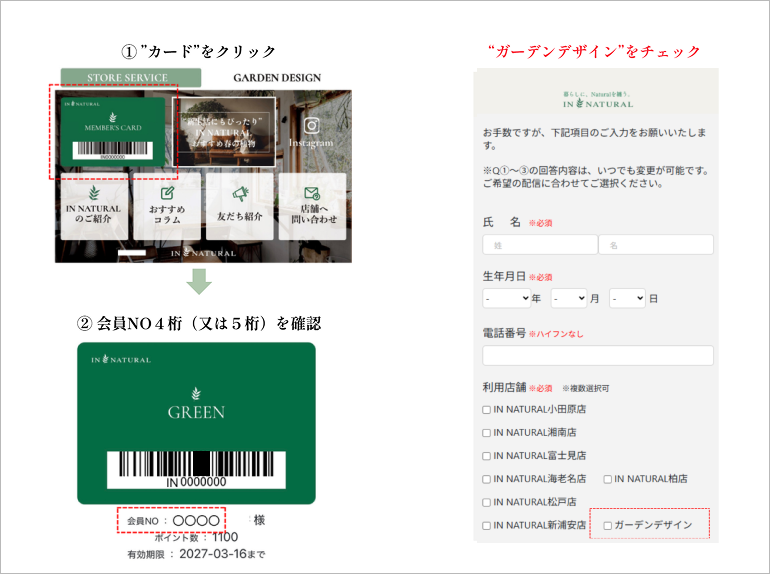Open the 店舗へ問い合わせ mail tile
The image size is (770, 574).
(x=312, y=206)
